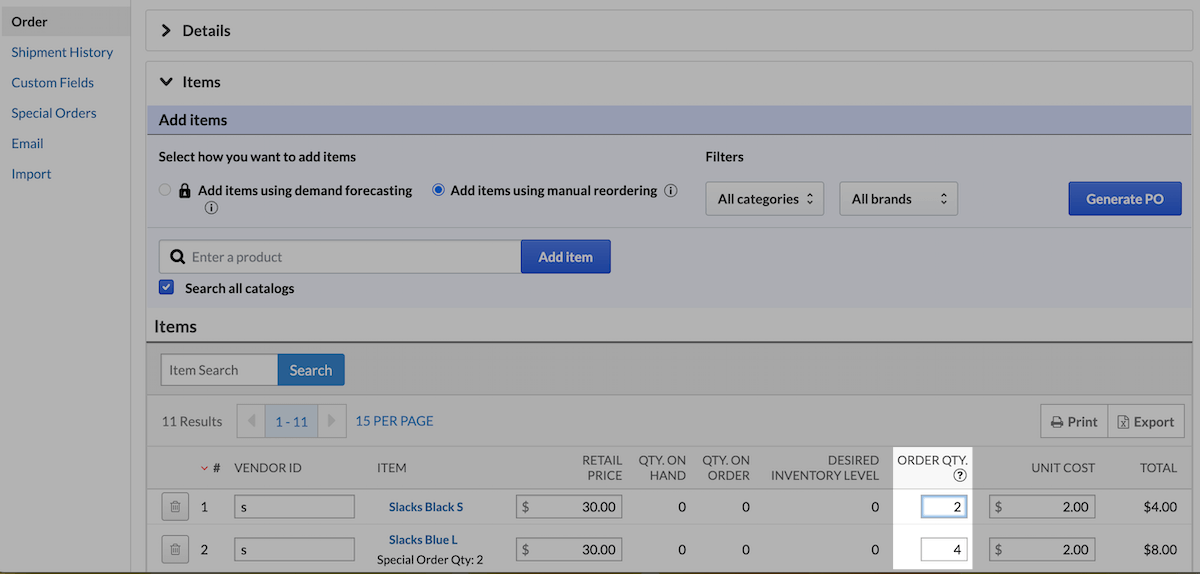Open the Slacks Blue L item link
Image resolution: width=1200 pixels, height=574 pixels.
[423, 540]
